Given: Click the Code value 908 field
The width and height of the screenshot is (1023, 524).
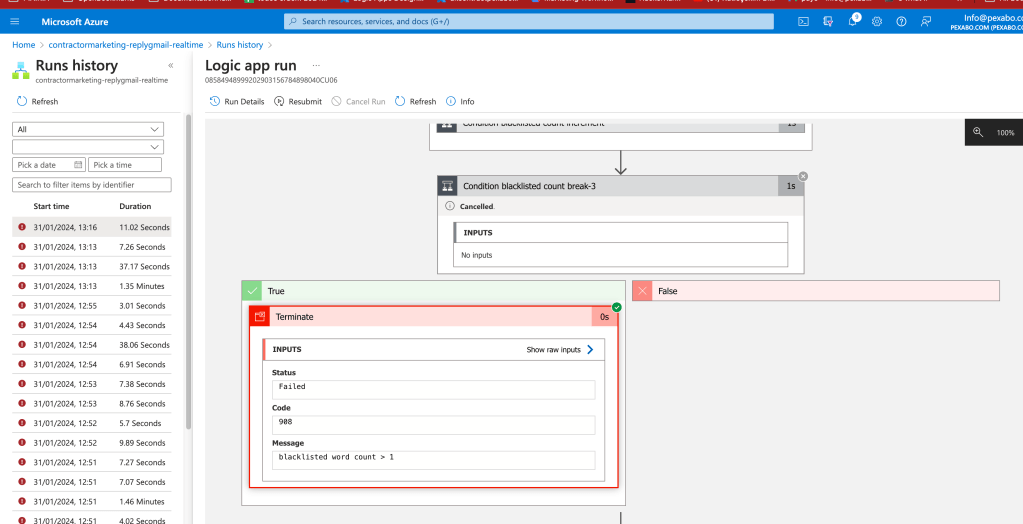Looking at the screenshot, I should [x=433, y=425].
